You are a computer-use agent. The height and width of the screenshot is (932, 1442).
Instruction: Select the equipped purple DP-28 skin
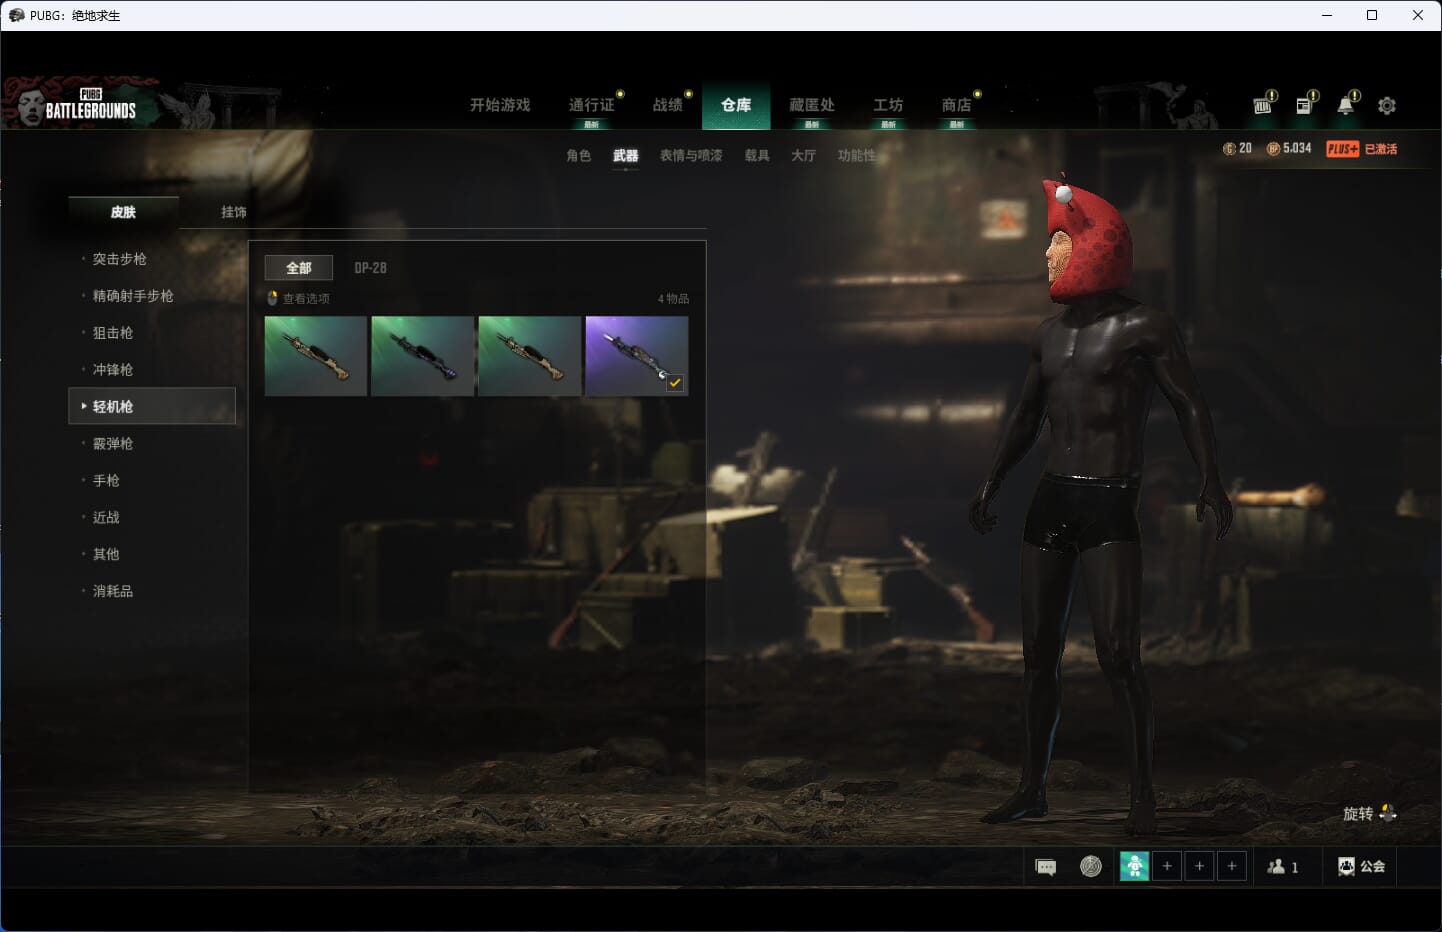636,356
